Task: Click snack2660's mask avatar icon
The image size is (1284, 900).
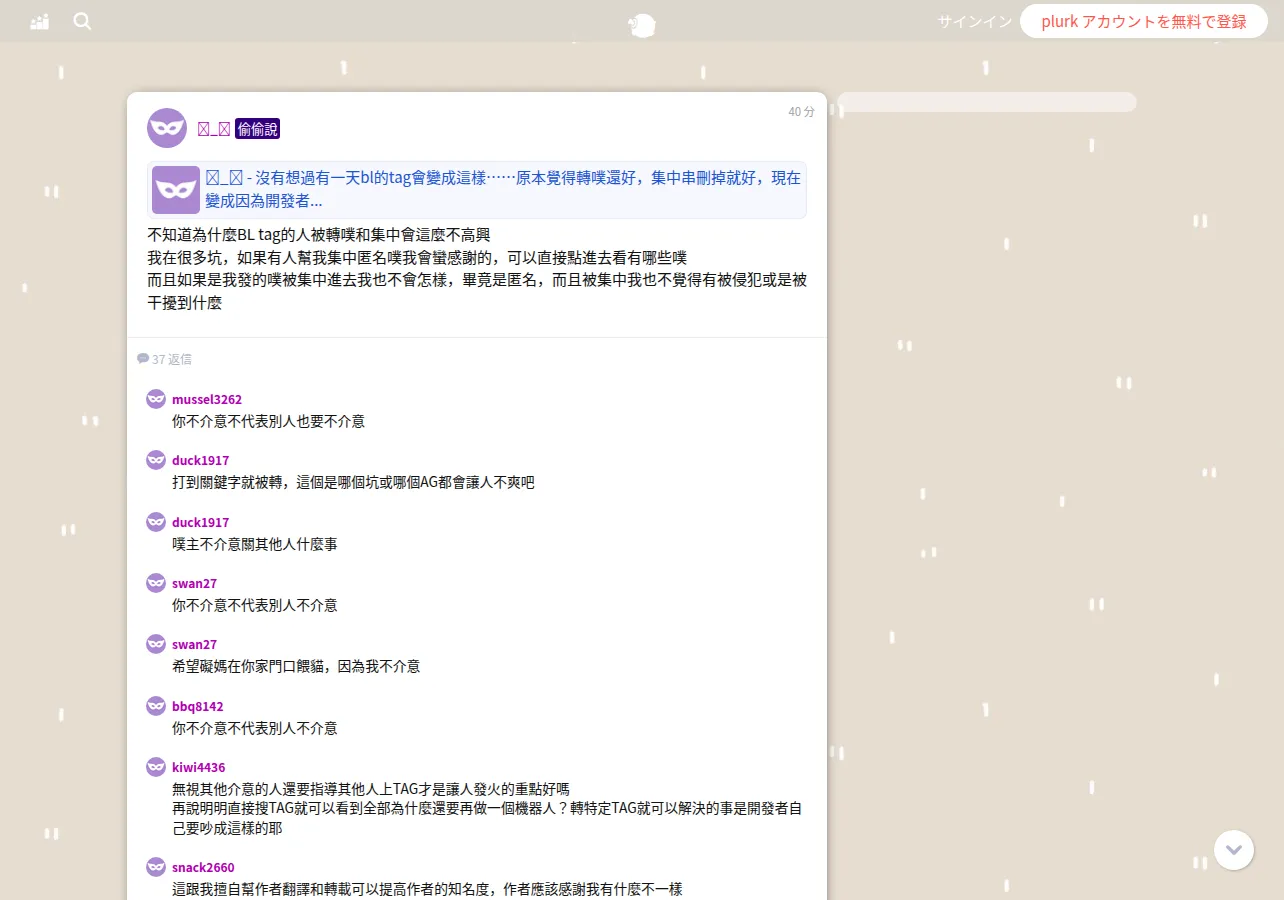Action: [x=156, y=867]
